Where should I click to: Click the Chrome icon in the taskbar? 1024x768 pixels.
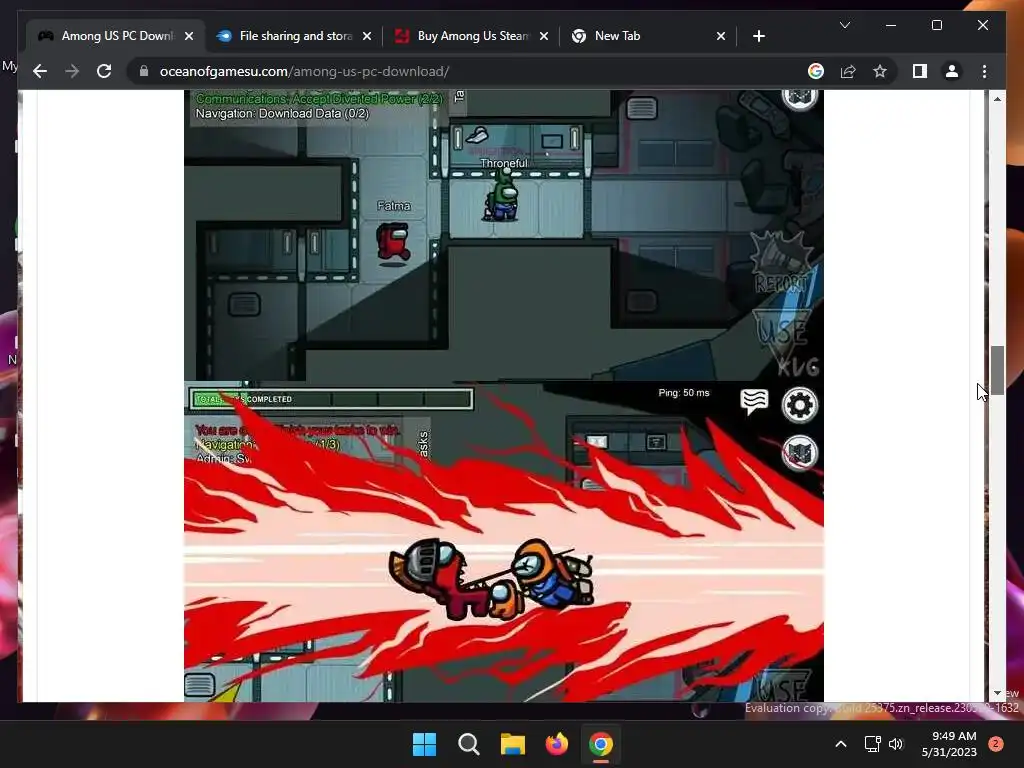[601, 744]
